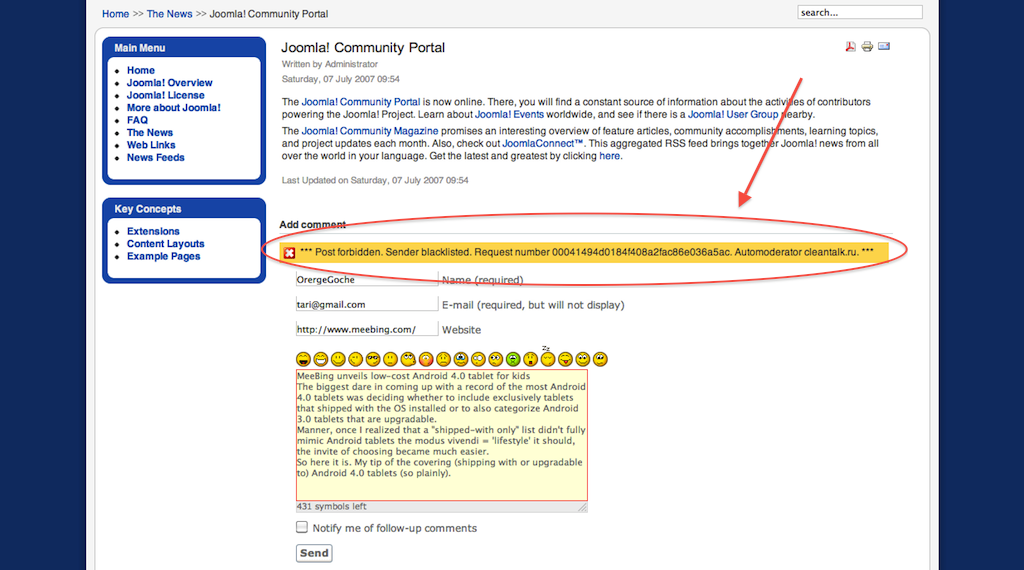Click the E-mail input field
Viewport: 1024px width, 570px height.
366,304
